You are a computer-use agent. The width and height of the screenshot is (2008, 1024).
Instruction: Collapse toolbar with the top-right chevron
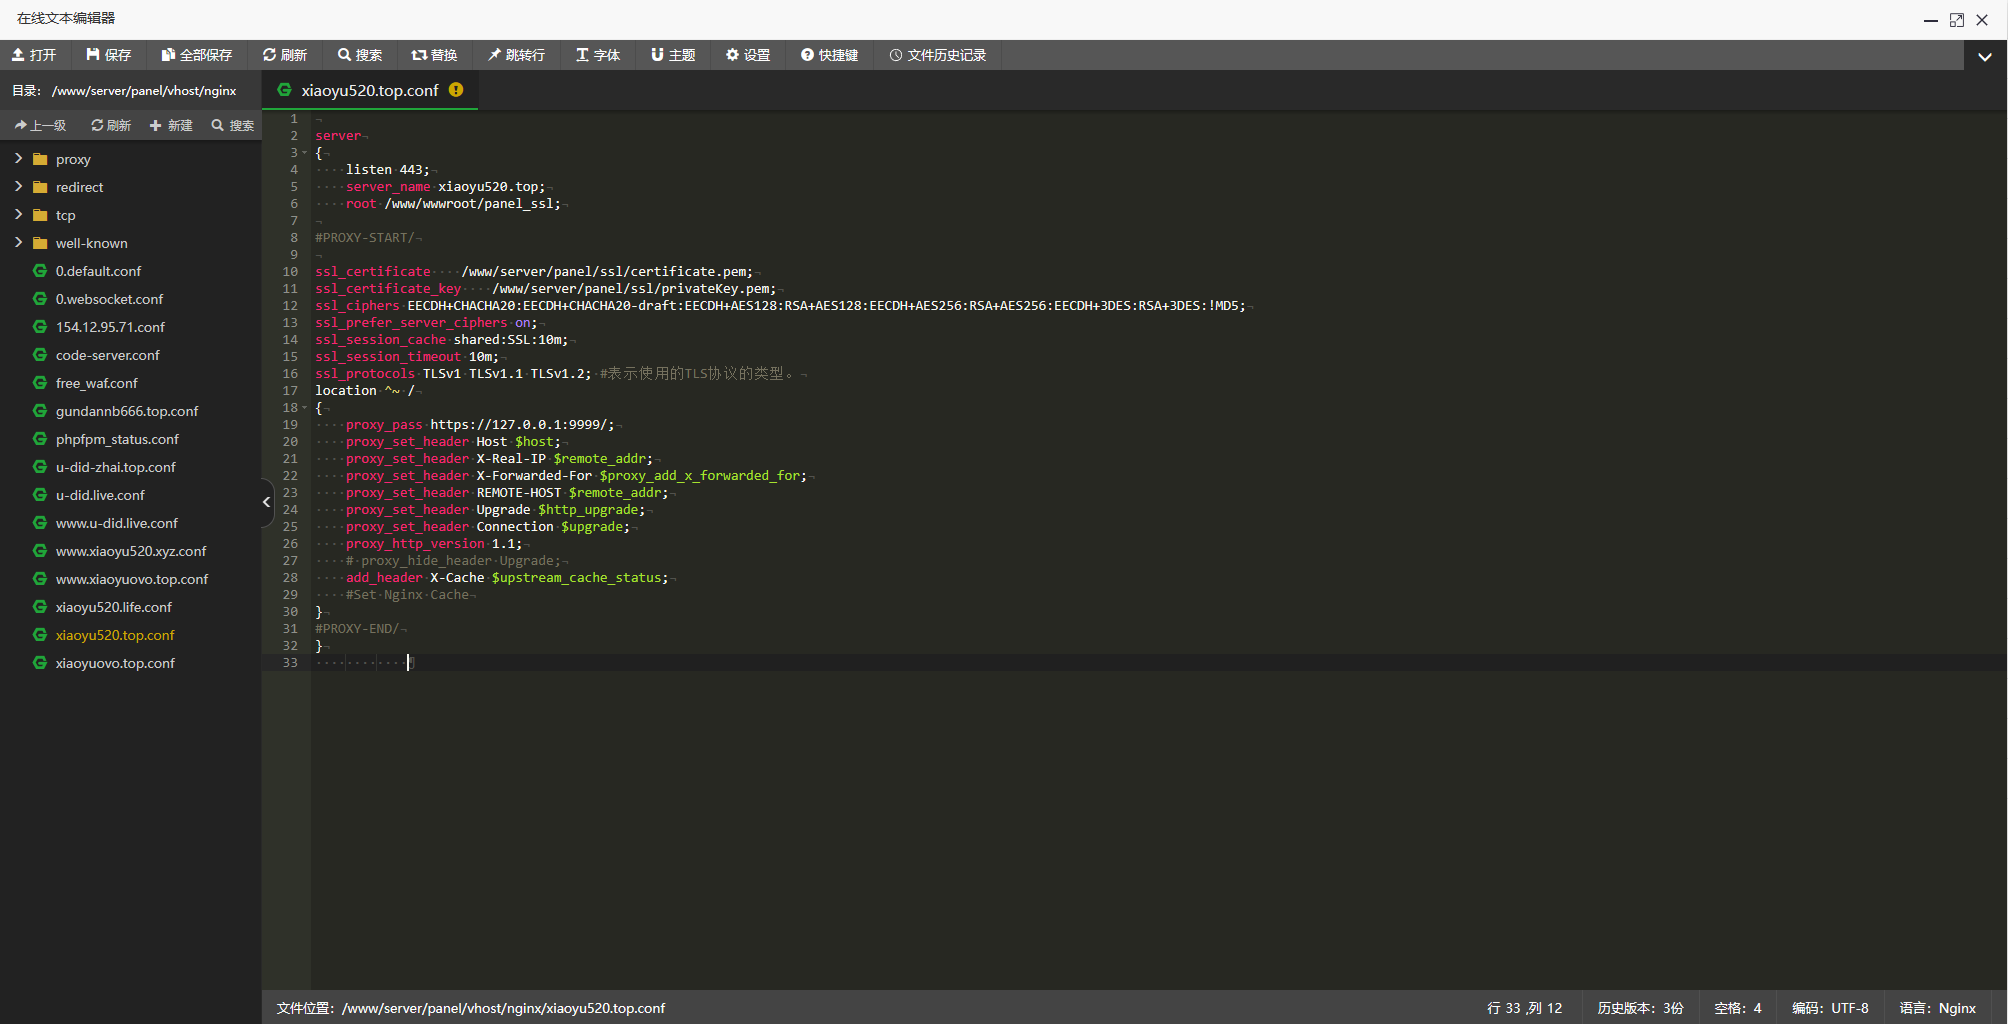[x=1985, y=56]
